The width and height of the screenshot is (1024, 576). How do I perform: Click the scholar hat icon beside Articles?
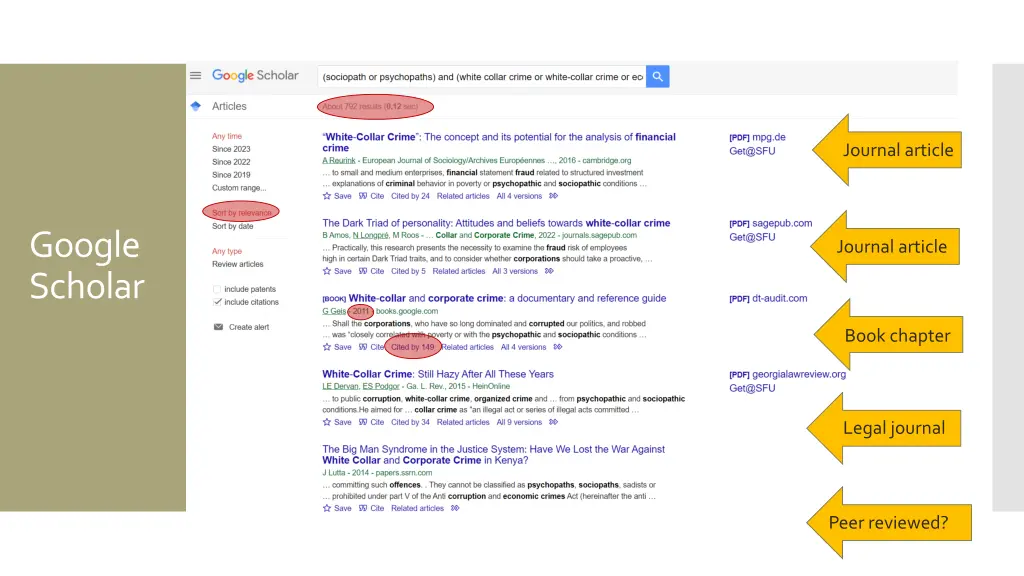[195, 106]
